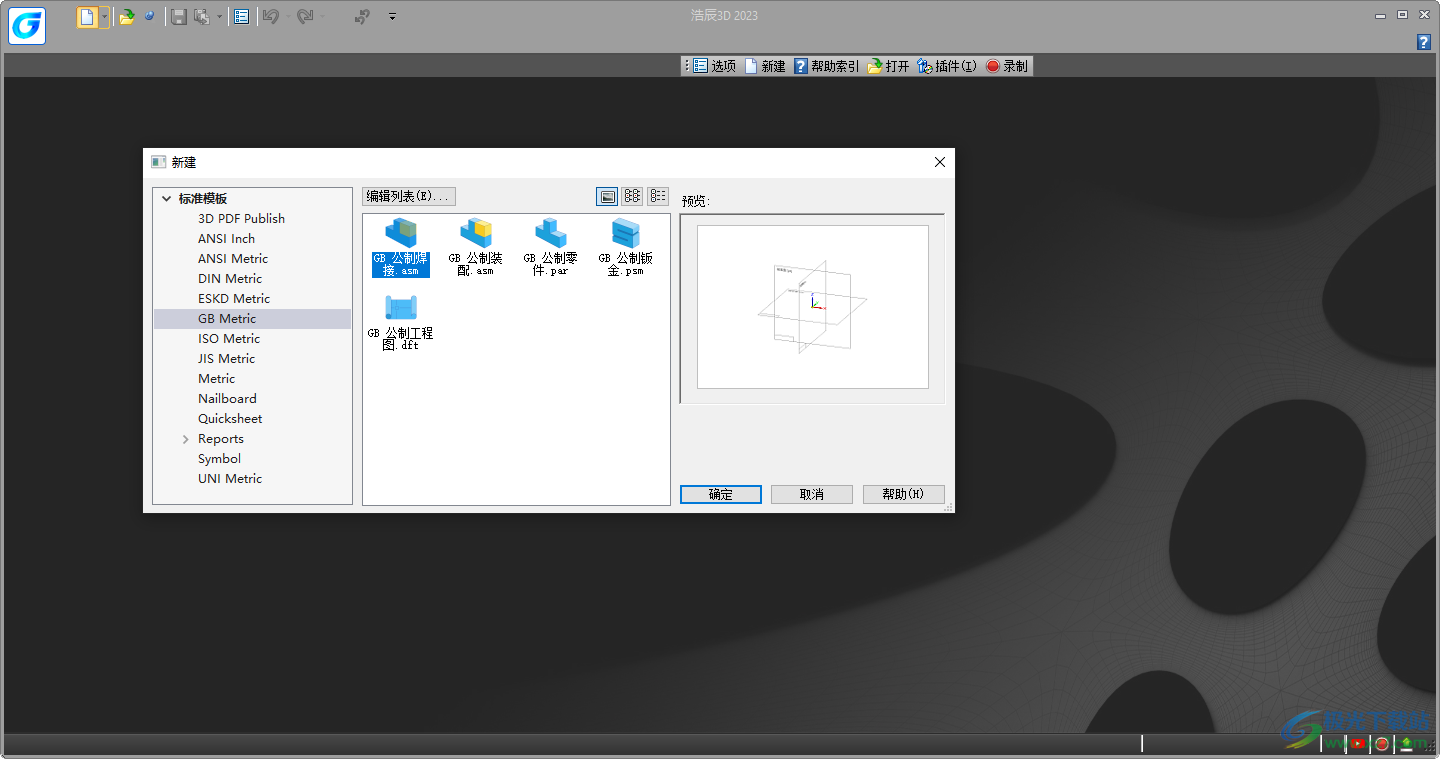Screen dimensions: 1440x759
Task: Select ISO Metric template category
Action: click(229, 339)
